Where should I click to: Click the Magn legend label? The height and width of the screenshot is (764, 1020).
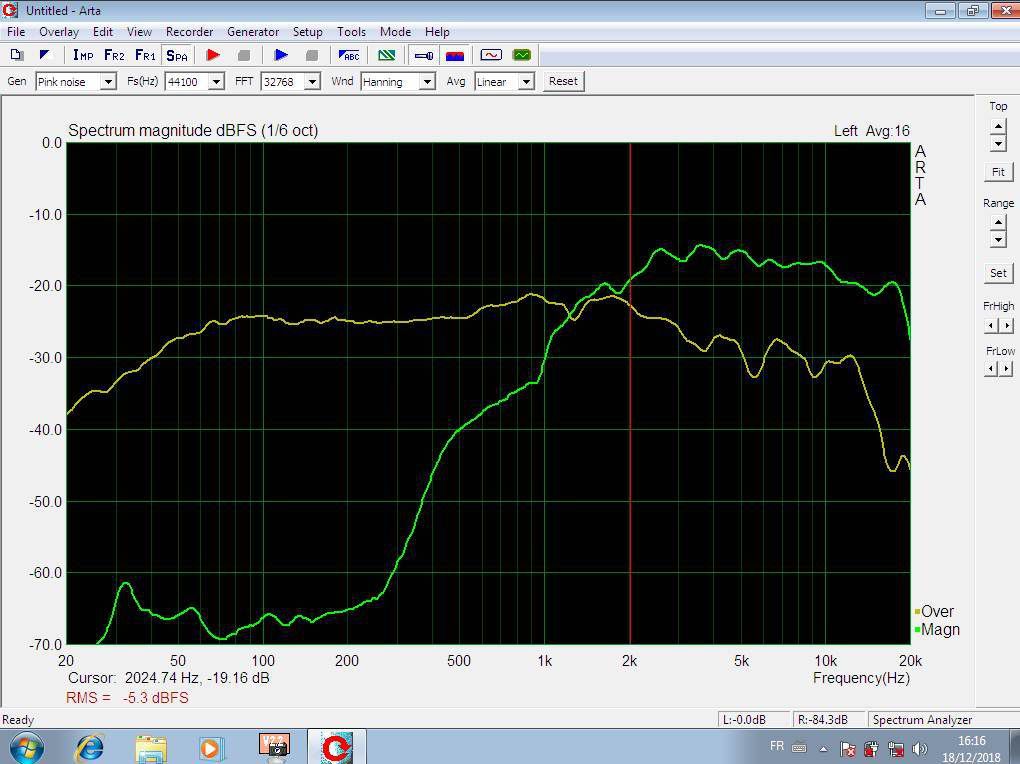coord(941,630)
